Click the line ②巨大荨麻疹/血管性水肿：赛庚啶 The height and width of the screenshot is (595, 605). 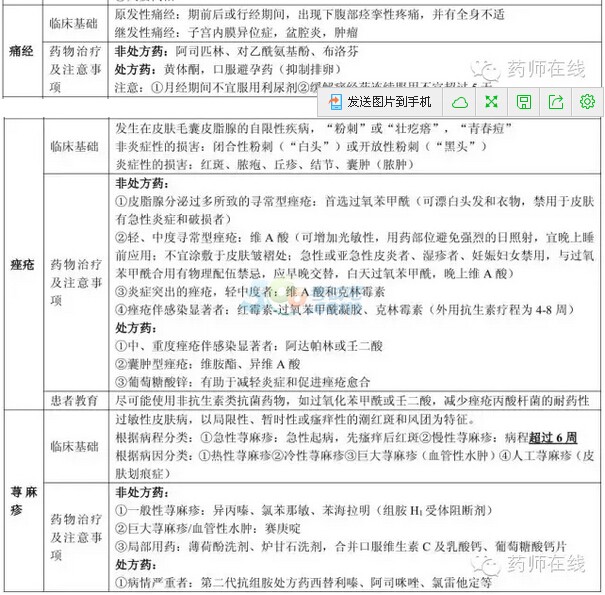208,529
